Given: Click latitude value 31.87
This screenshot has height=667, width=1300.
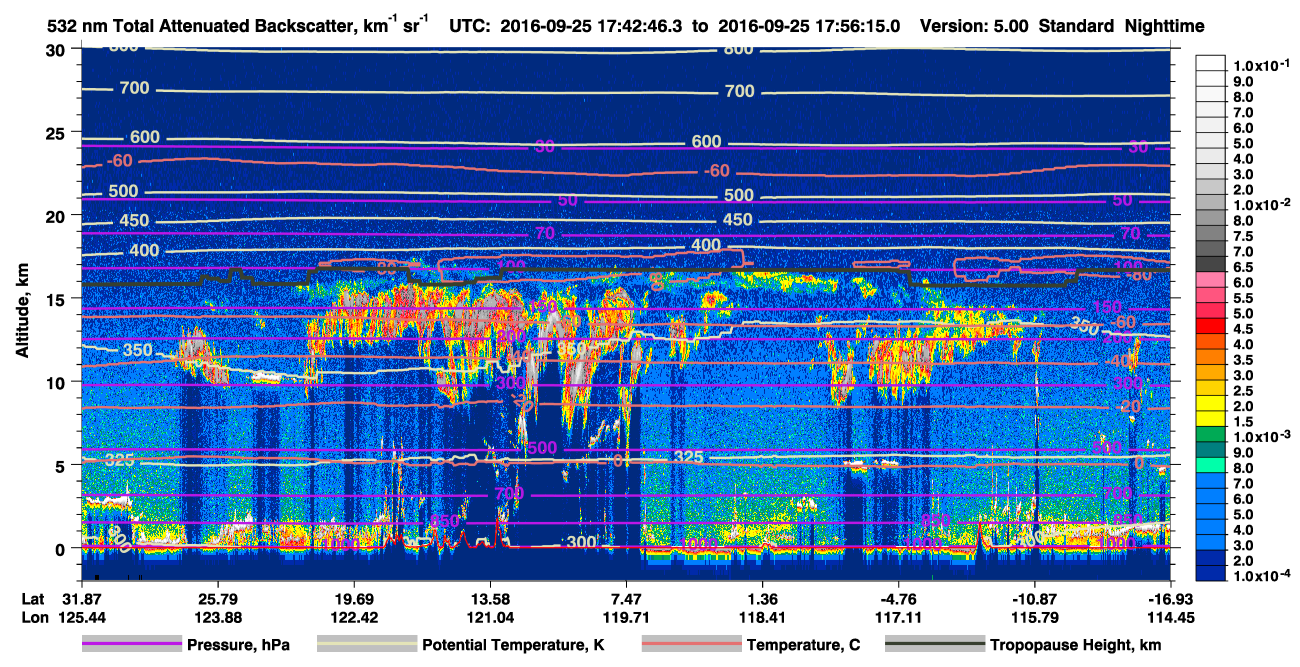Looking at the screenshot, I should point(81,599).
